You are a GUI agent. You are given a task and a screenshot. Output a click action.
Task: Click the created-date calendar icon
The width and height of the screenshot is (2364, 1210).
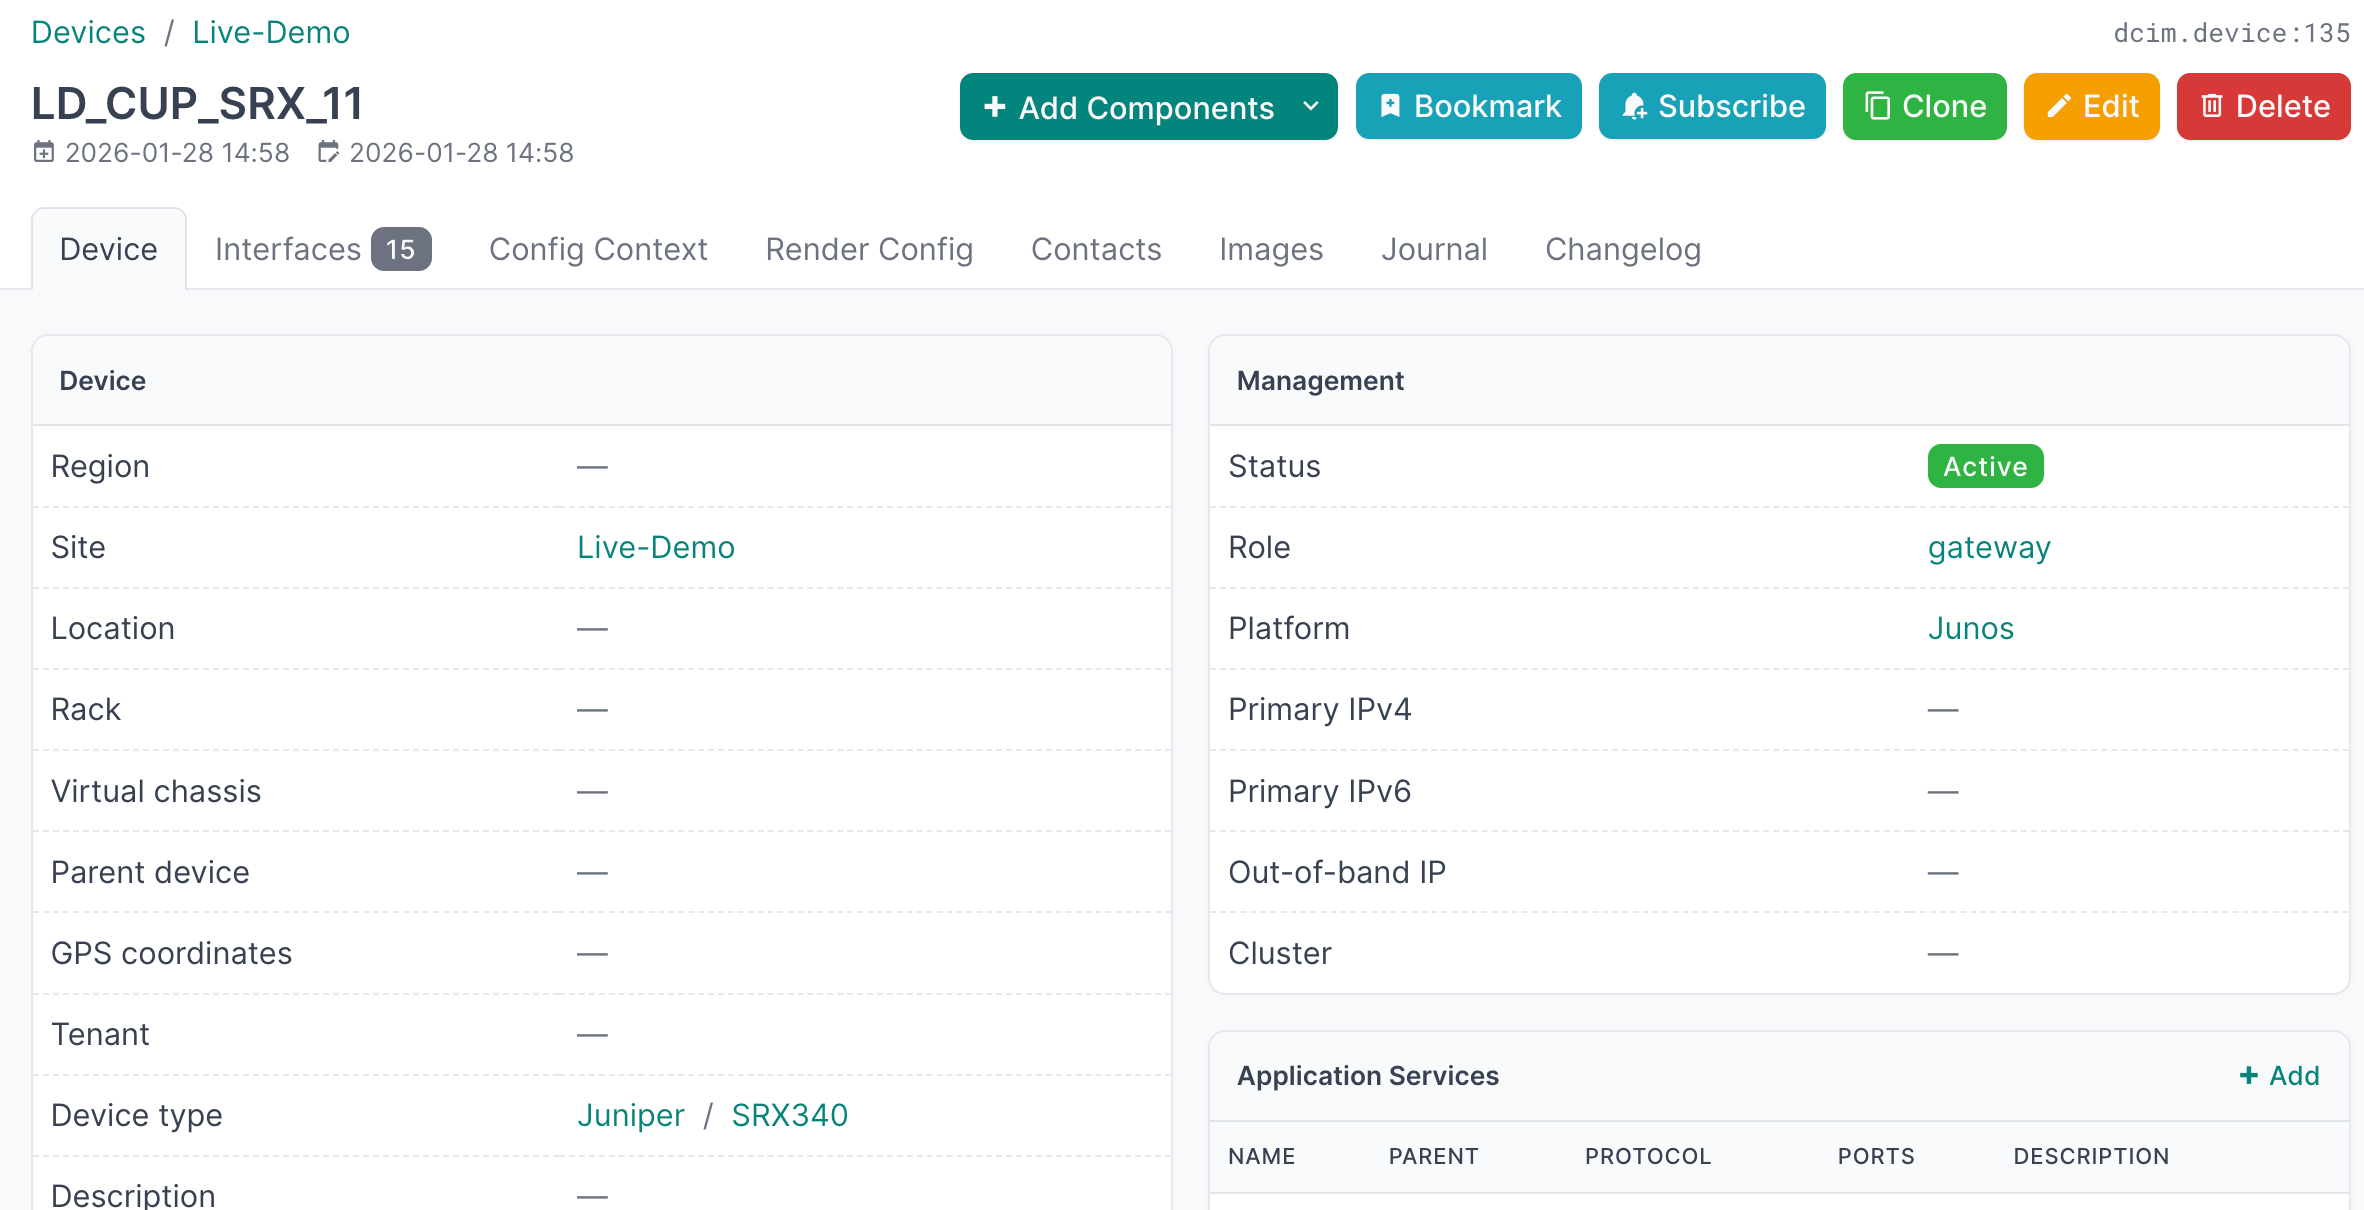point(44,152)
